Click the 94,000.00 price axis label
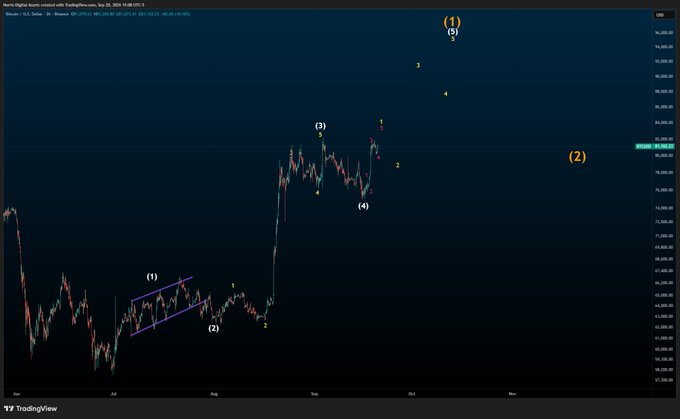Image resolution: width=680 pixels, height=419 pixels. click(x=664, y=47)
